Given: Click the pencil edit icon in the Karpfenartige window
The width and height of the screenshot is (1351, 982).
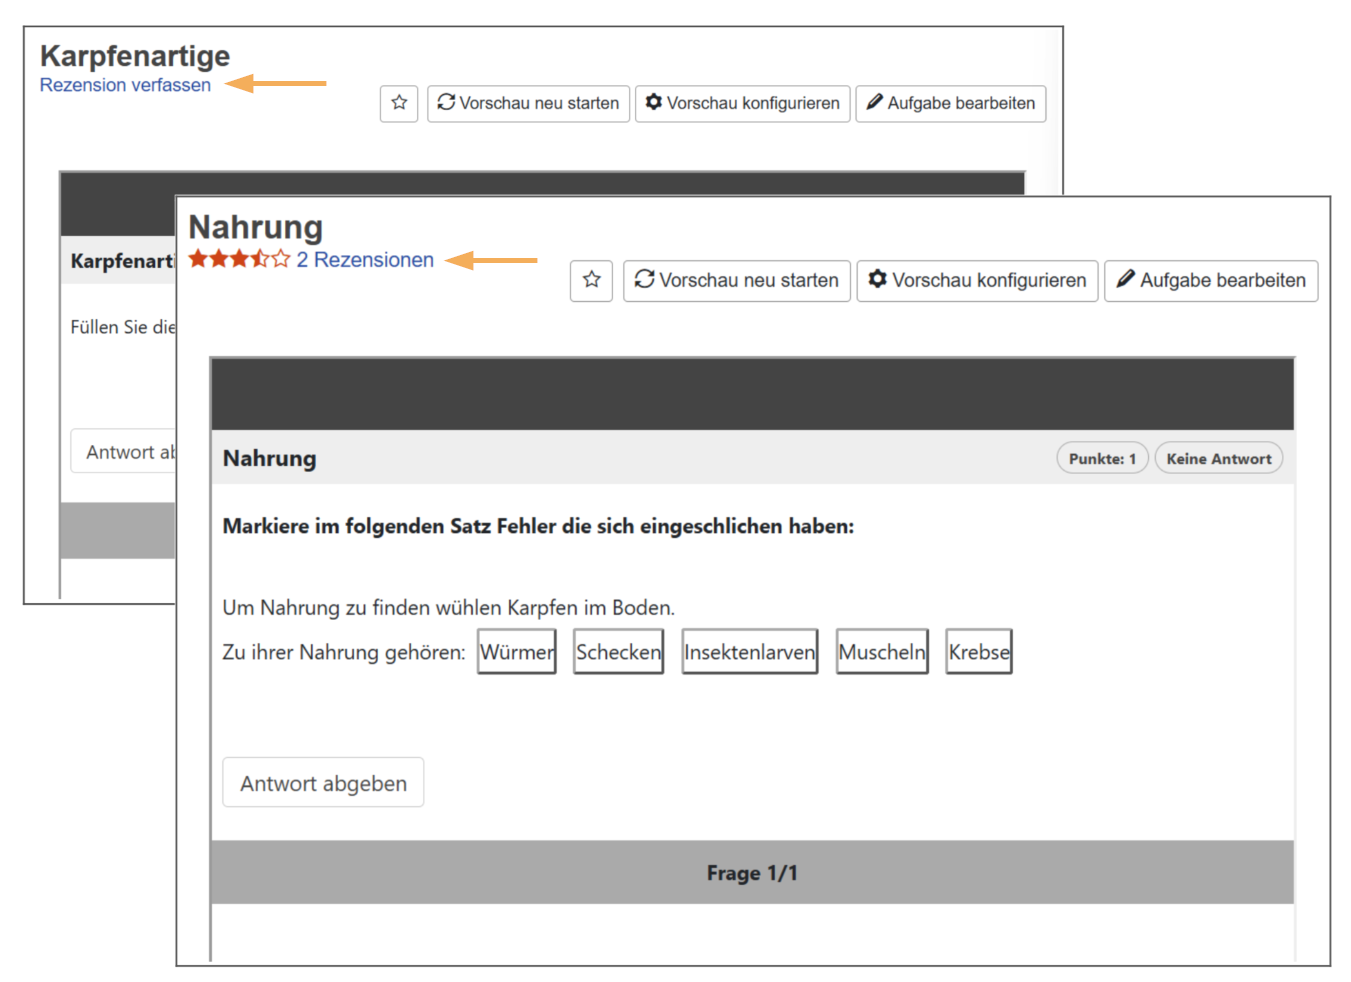Looking at the screenshot, I should 873,103.
